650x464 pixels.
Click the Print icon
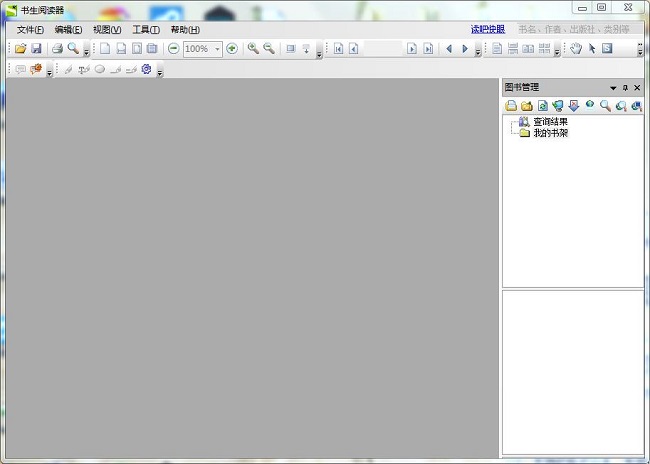(x=57, y=49)
